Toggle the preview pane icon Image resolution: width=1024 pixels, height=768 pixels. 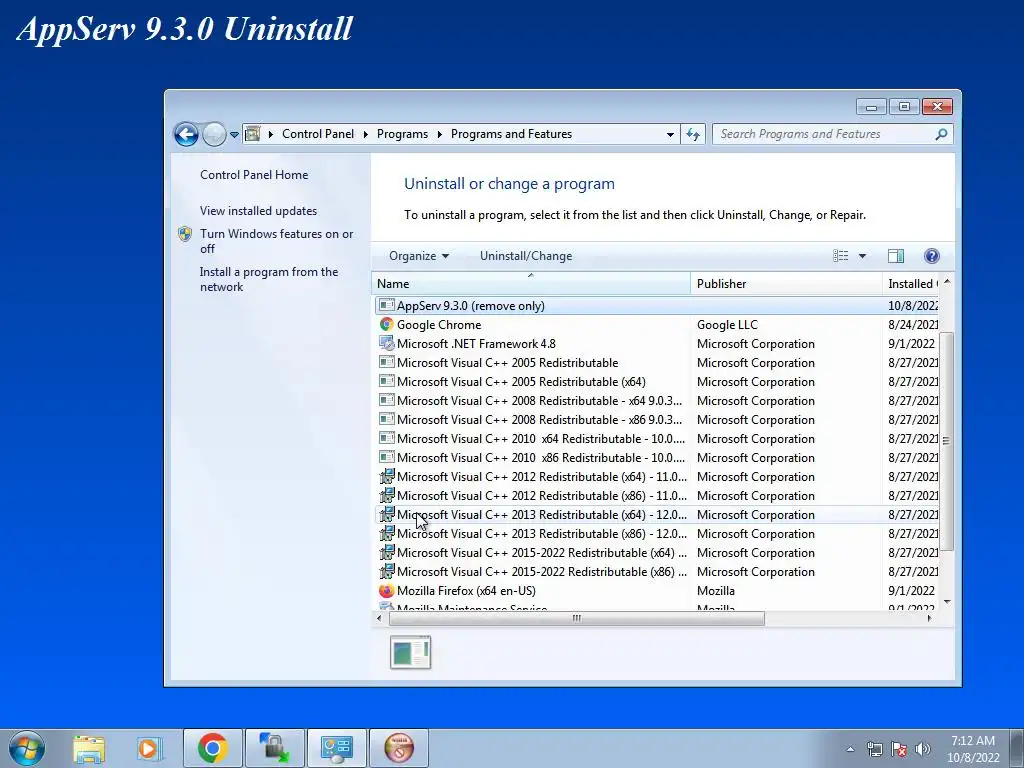click(x=896, y=256)
